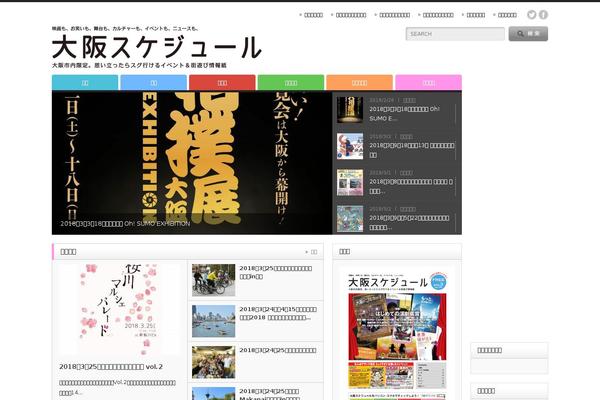Open the orange category tab
Screen dimensions: 600x400
point(359,83)
